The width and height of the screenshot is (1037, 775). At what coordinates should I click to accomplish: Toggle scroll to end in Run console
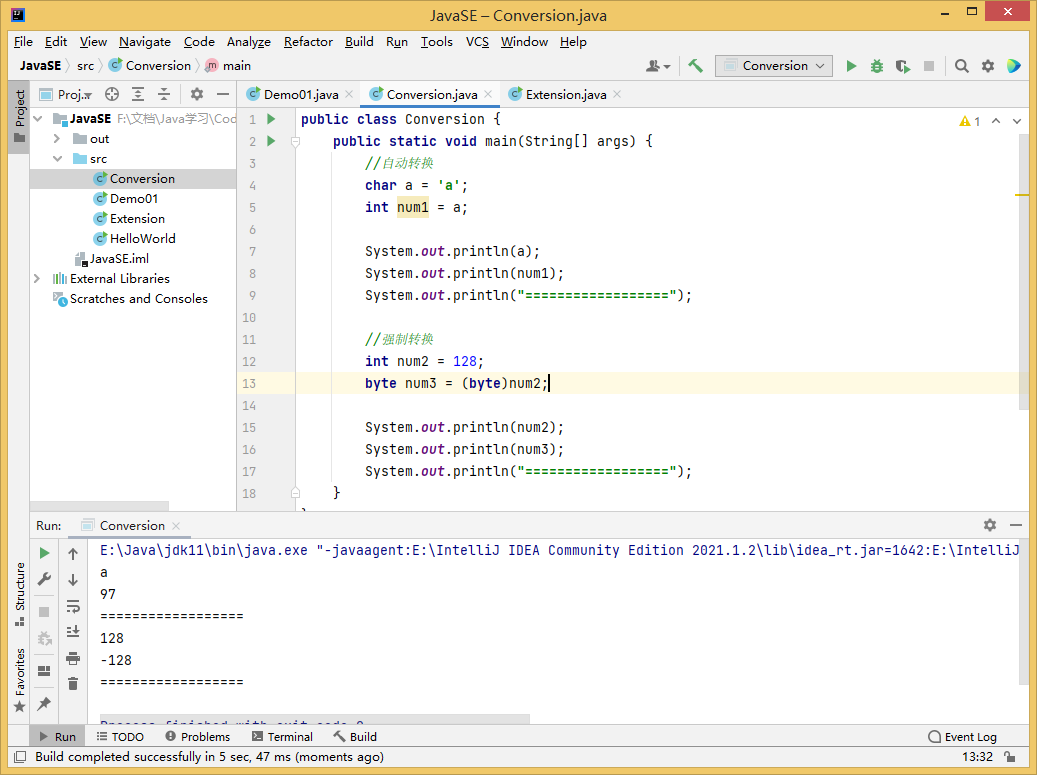pos(73,632)
